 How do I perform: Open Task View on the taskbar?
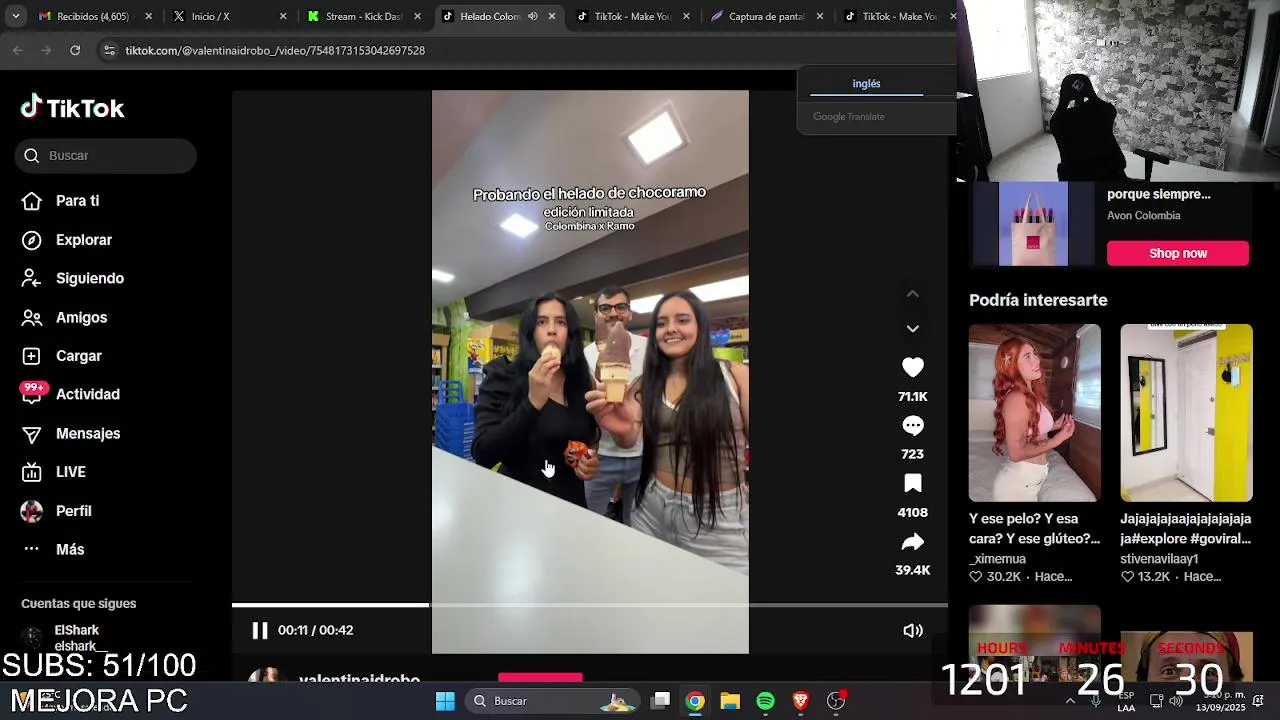[x=661, y=701]
